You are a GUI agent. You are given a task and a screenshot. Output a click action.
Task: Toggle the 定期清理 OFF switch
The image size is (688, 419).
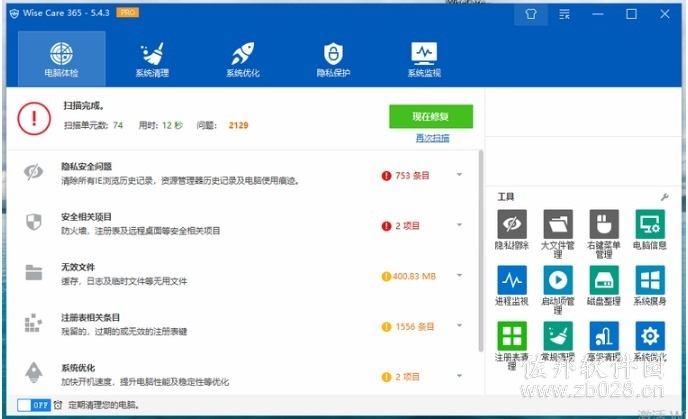point(34,405)
